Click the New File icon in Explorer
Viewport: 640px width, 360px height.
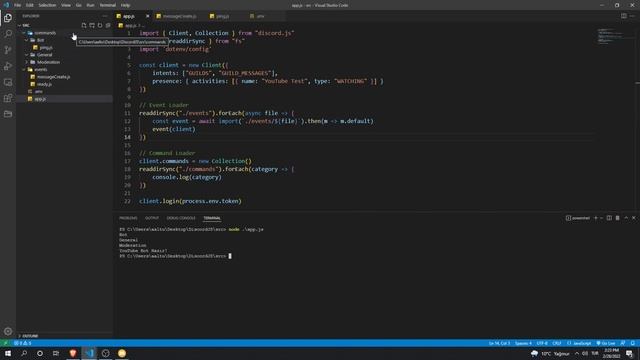click(x=84, y=25)
